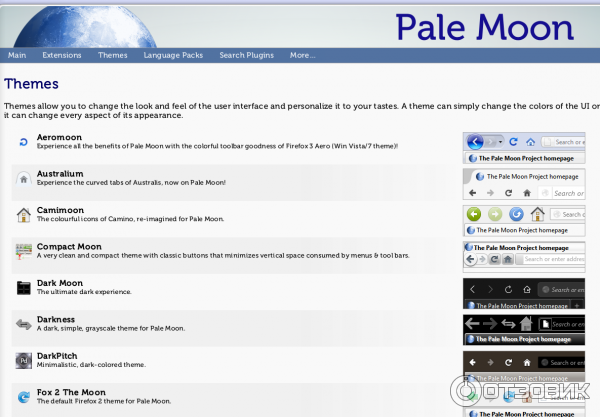Viewport: 600px width, 417px height.
Task: Select the Dark Moon folder icon
Action: coord(23,288)
